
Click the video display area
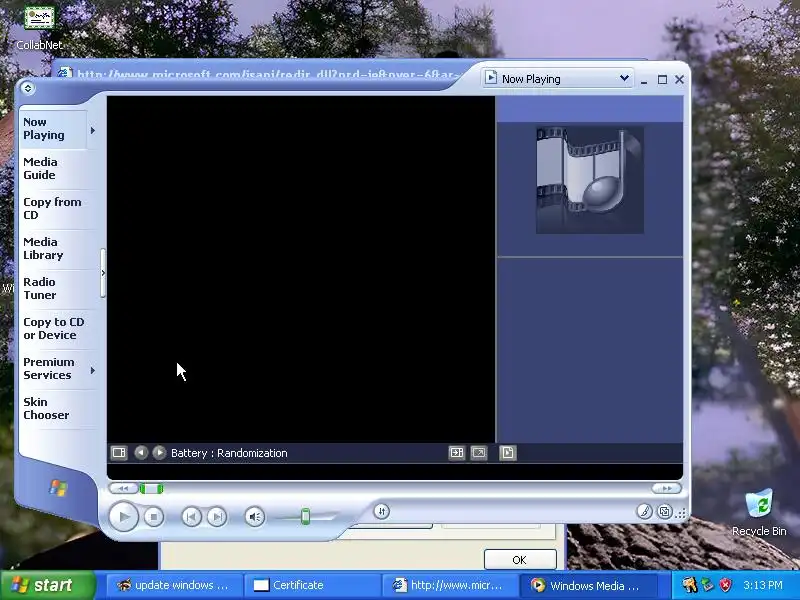pos(301,269)
